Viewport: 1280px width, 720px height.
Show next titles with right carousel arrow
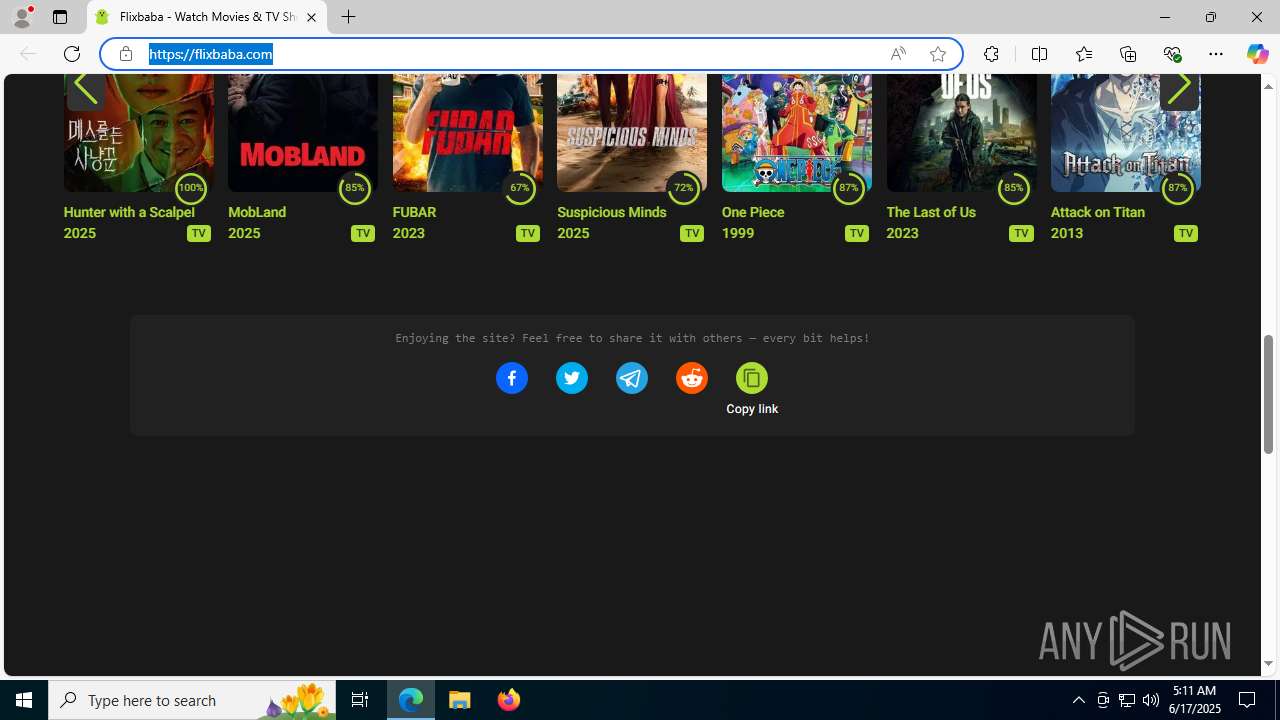(x=1179, y=88)
